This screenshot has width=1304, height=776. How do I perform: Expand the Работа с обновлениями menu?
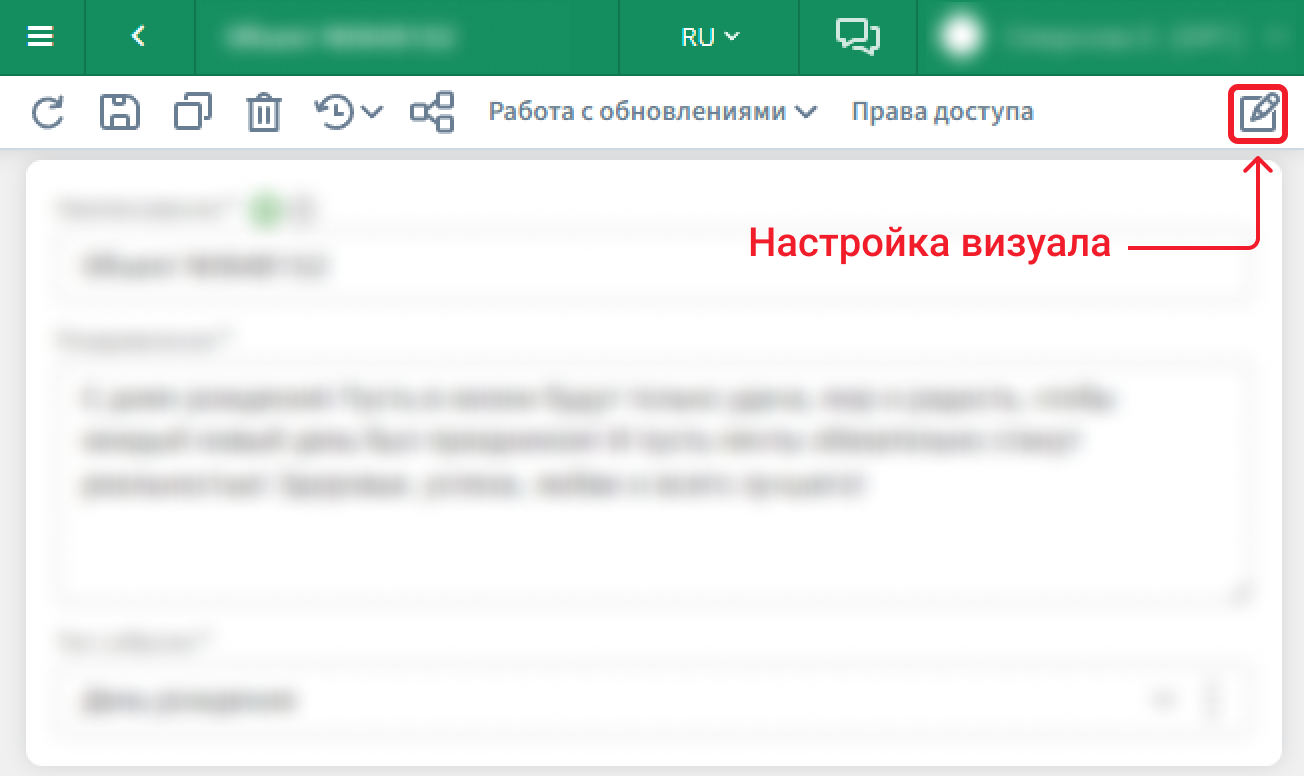[652, 112]
